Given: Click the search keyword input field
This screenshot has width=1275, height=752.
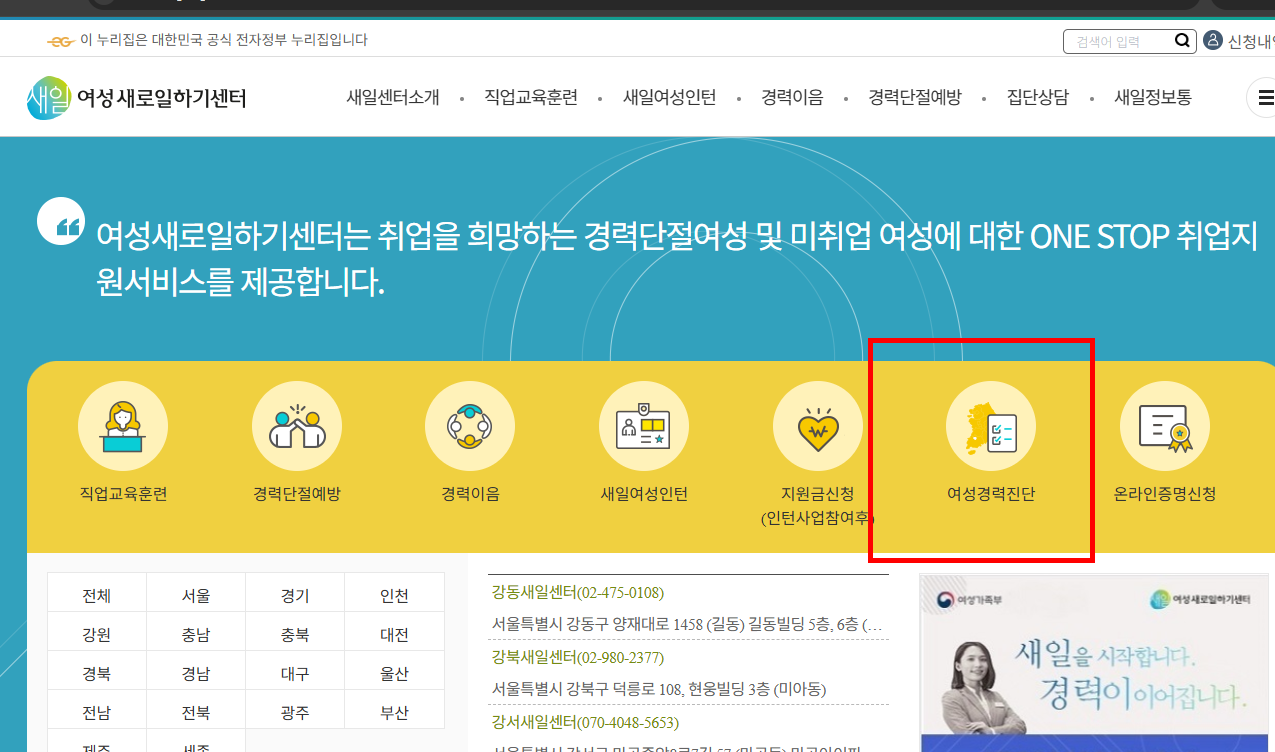Looking at the screenshot, I should pyautogui.click(x=1120, y=40).
